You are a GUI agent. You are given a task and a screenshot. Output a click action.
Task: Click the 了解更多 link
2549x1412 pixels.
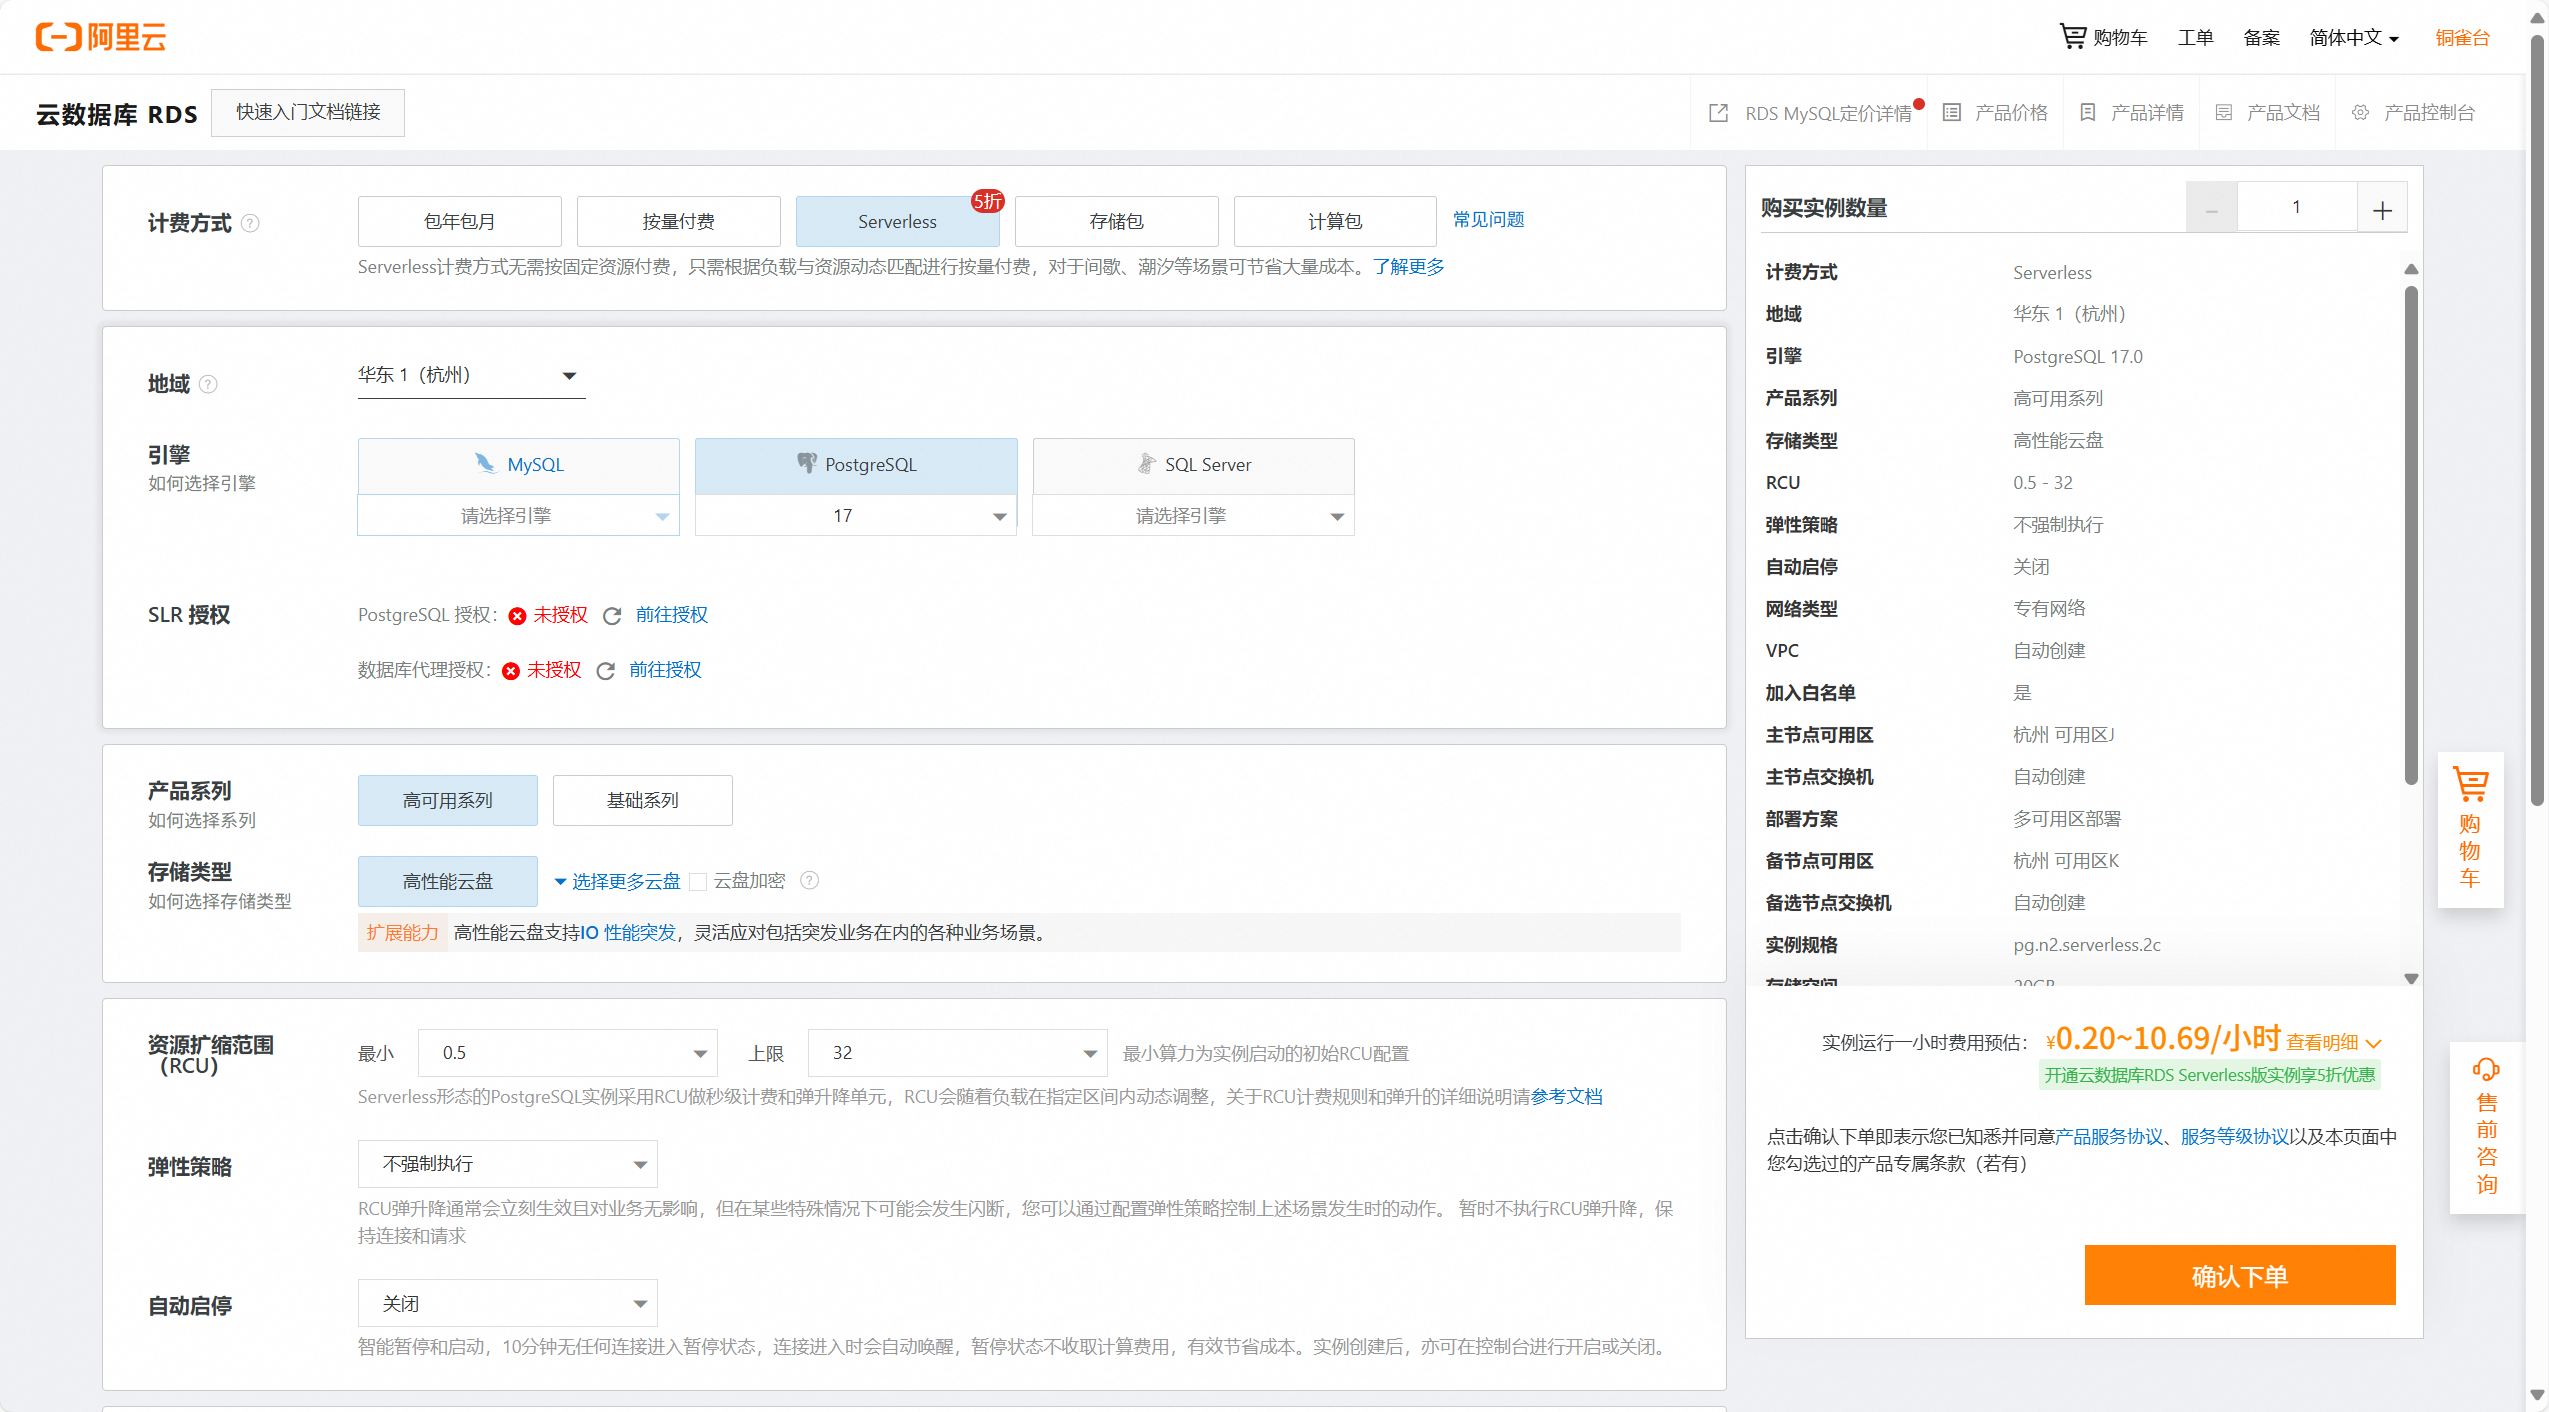[1408, 267]
